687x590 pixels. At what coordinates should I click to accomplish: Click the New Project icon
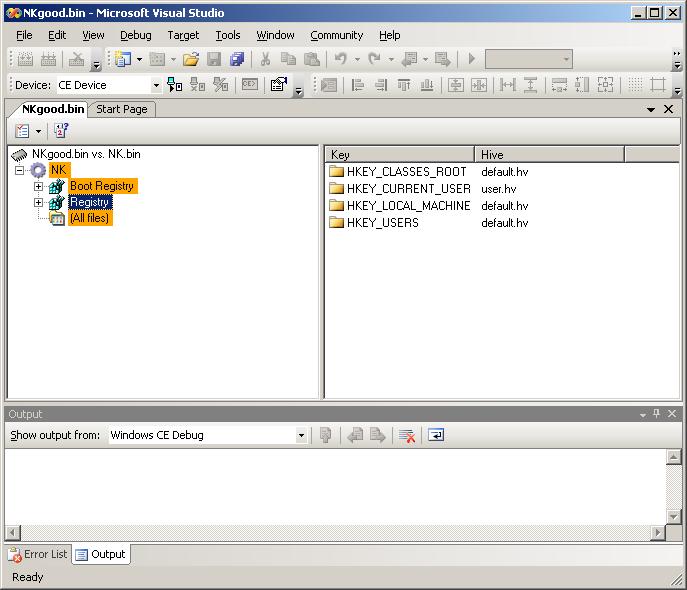click(123, 59)
